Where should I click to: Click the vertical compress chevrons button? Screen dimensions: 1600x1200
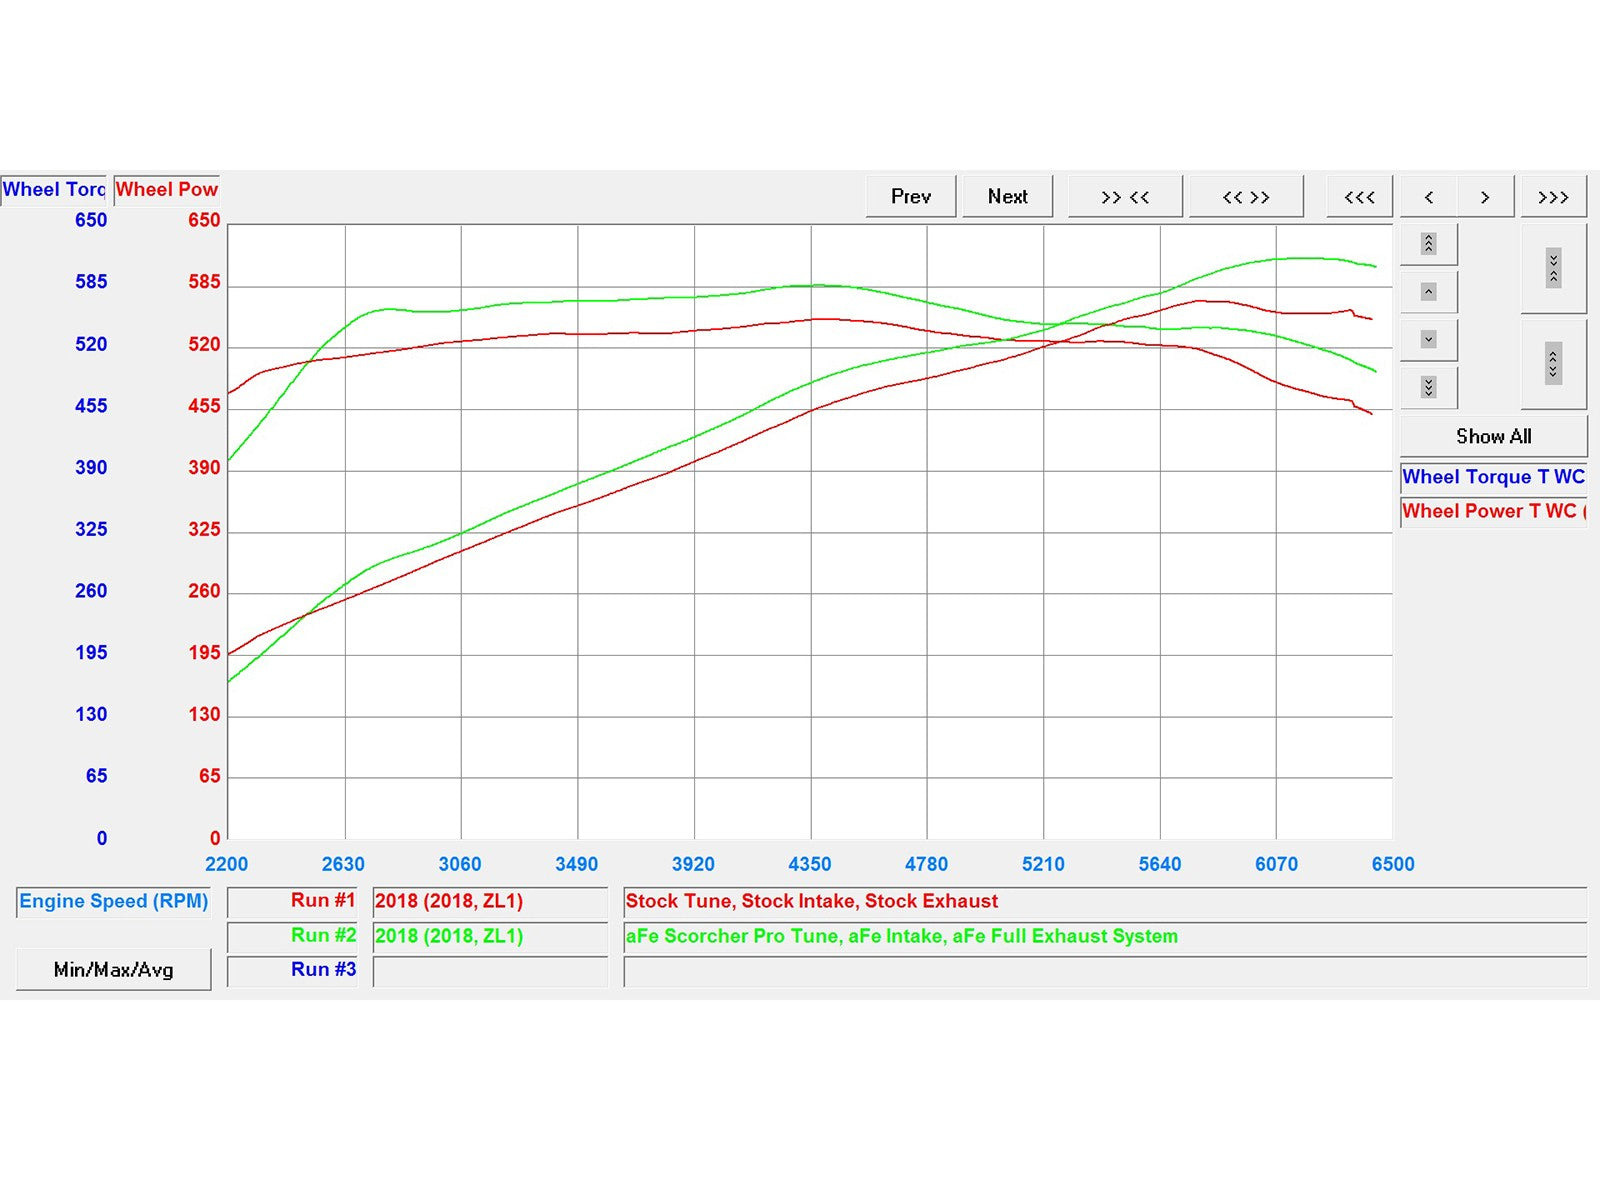tap(1553, 268)
